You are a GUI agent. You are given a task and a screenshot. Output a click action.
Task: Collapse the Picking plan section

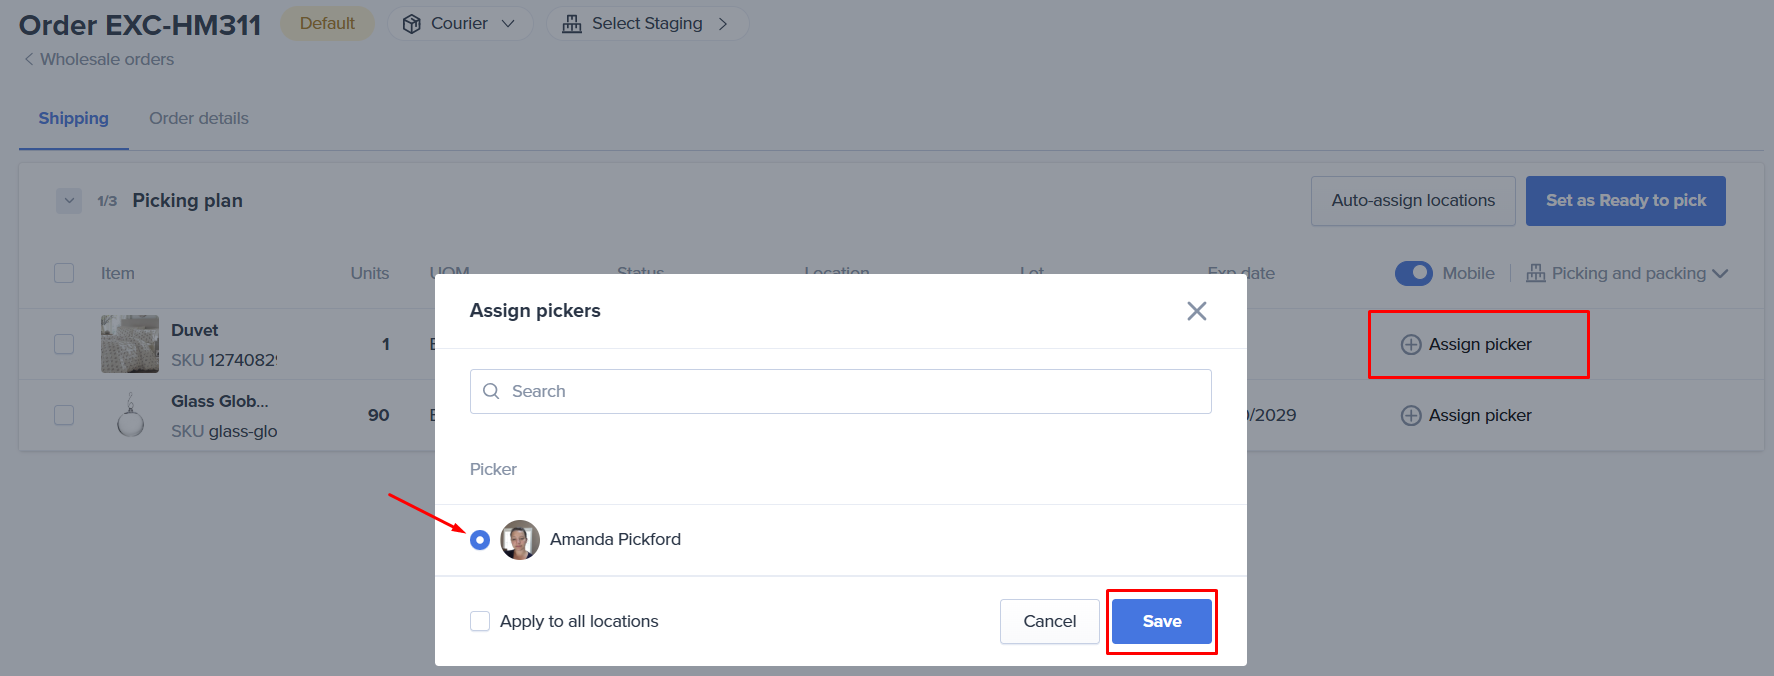68,201
